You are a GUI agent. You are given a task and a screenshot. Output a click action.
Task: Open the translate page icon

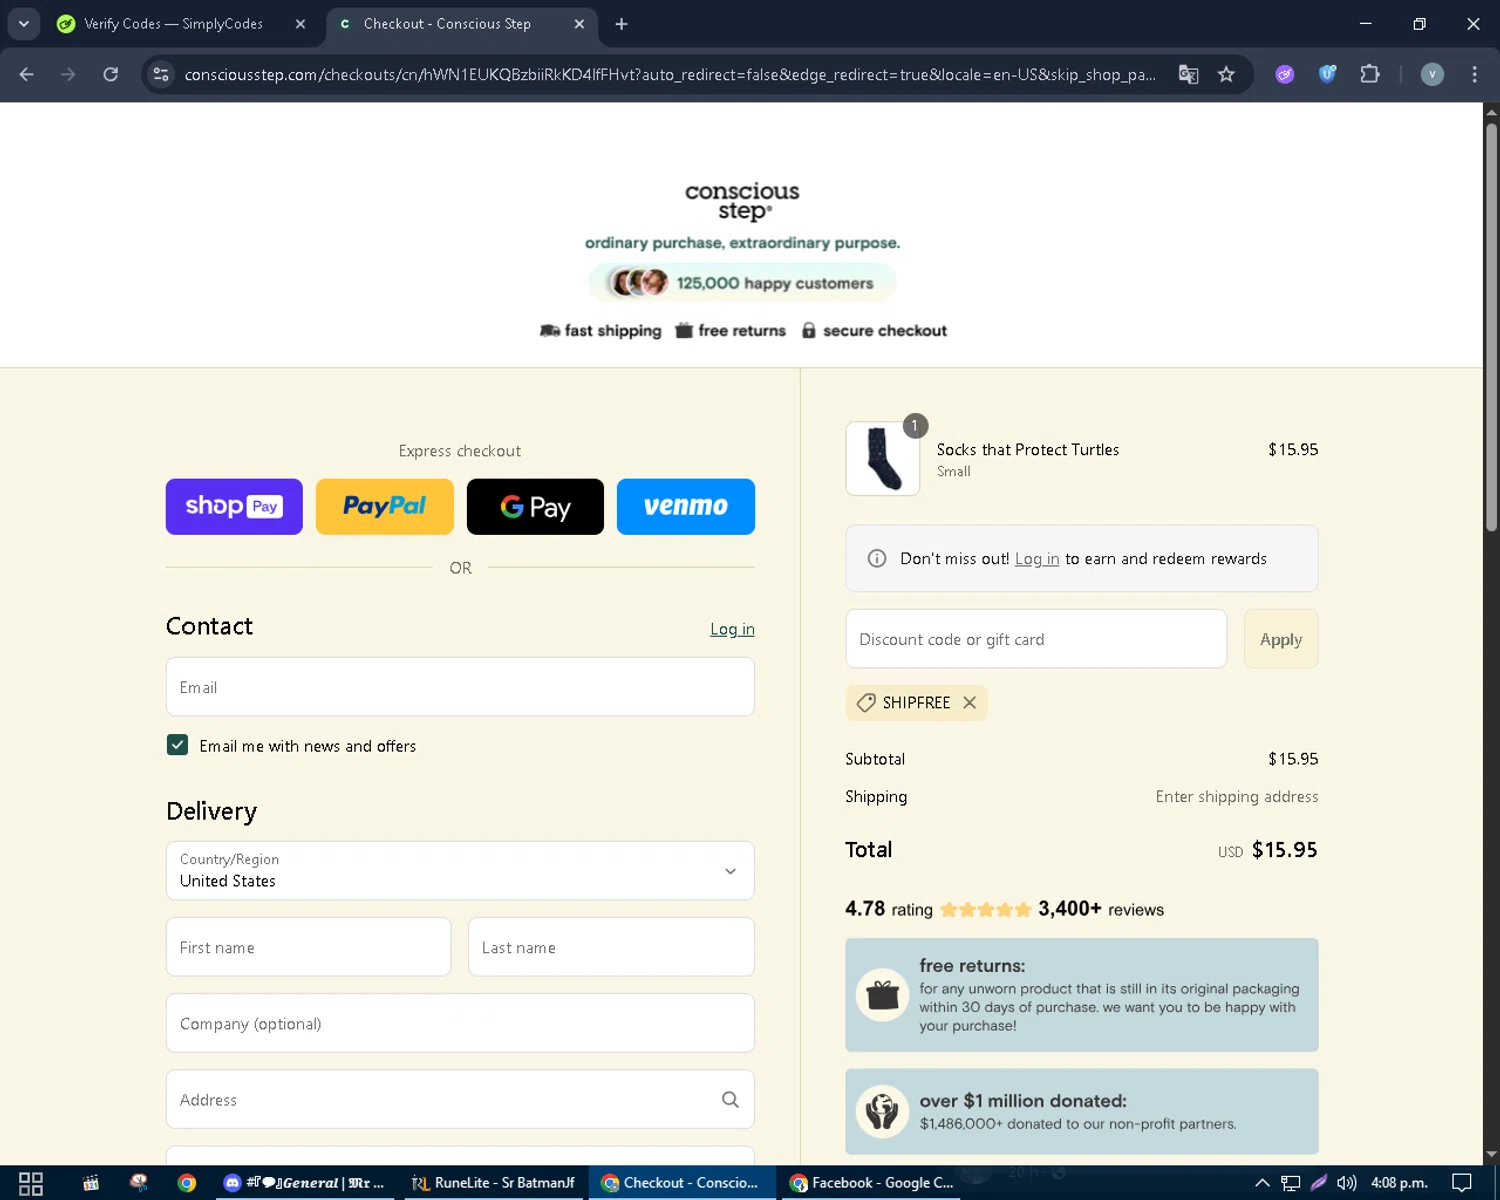[1188, 74]
